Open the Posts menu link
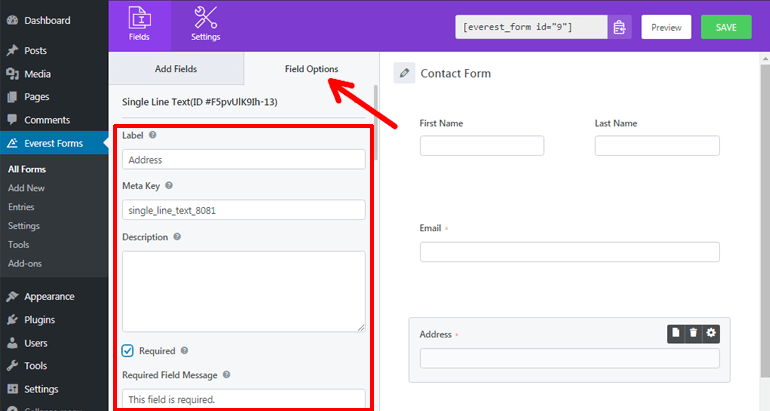 35,50
